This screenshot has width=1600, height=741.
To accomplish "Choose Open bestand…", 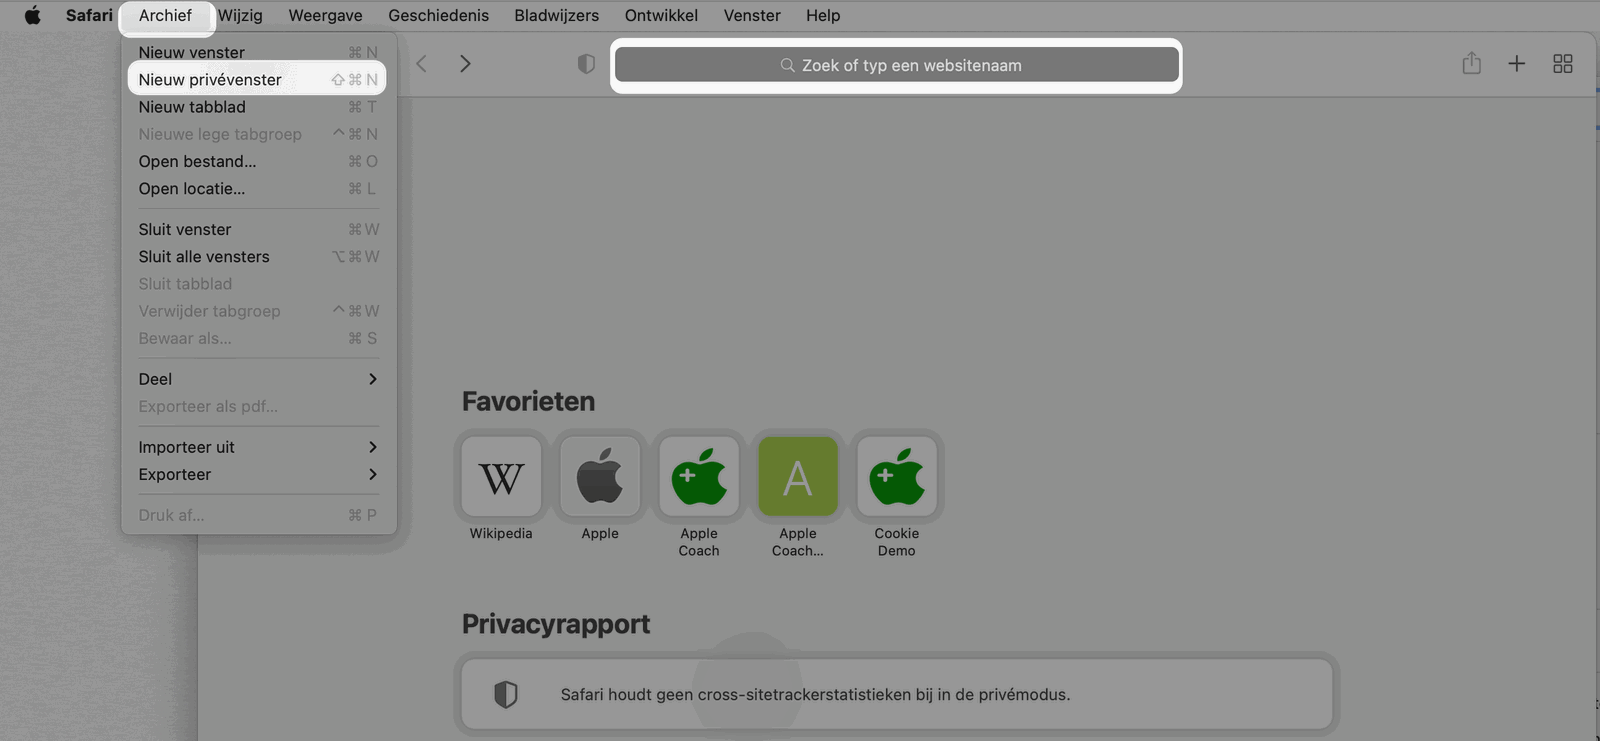I will [258, 161].
